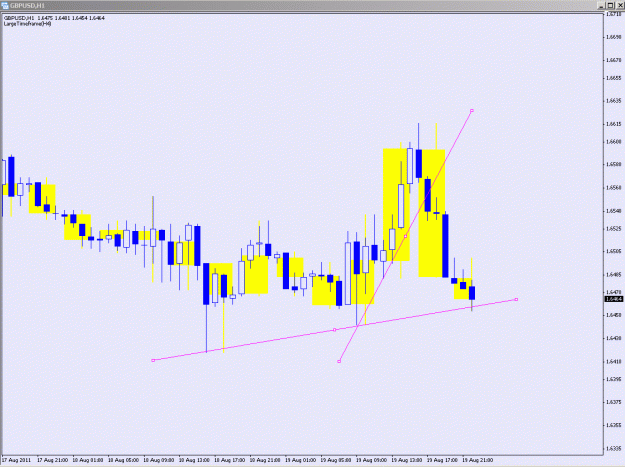
Task: Select the steep trendline's middle handle
Action: point(405,236)
